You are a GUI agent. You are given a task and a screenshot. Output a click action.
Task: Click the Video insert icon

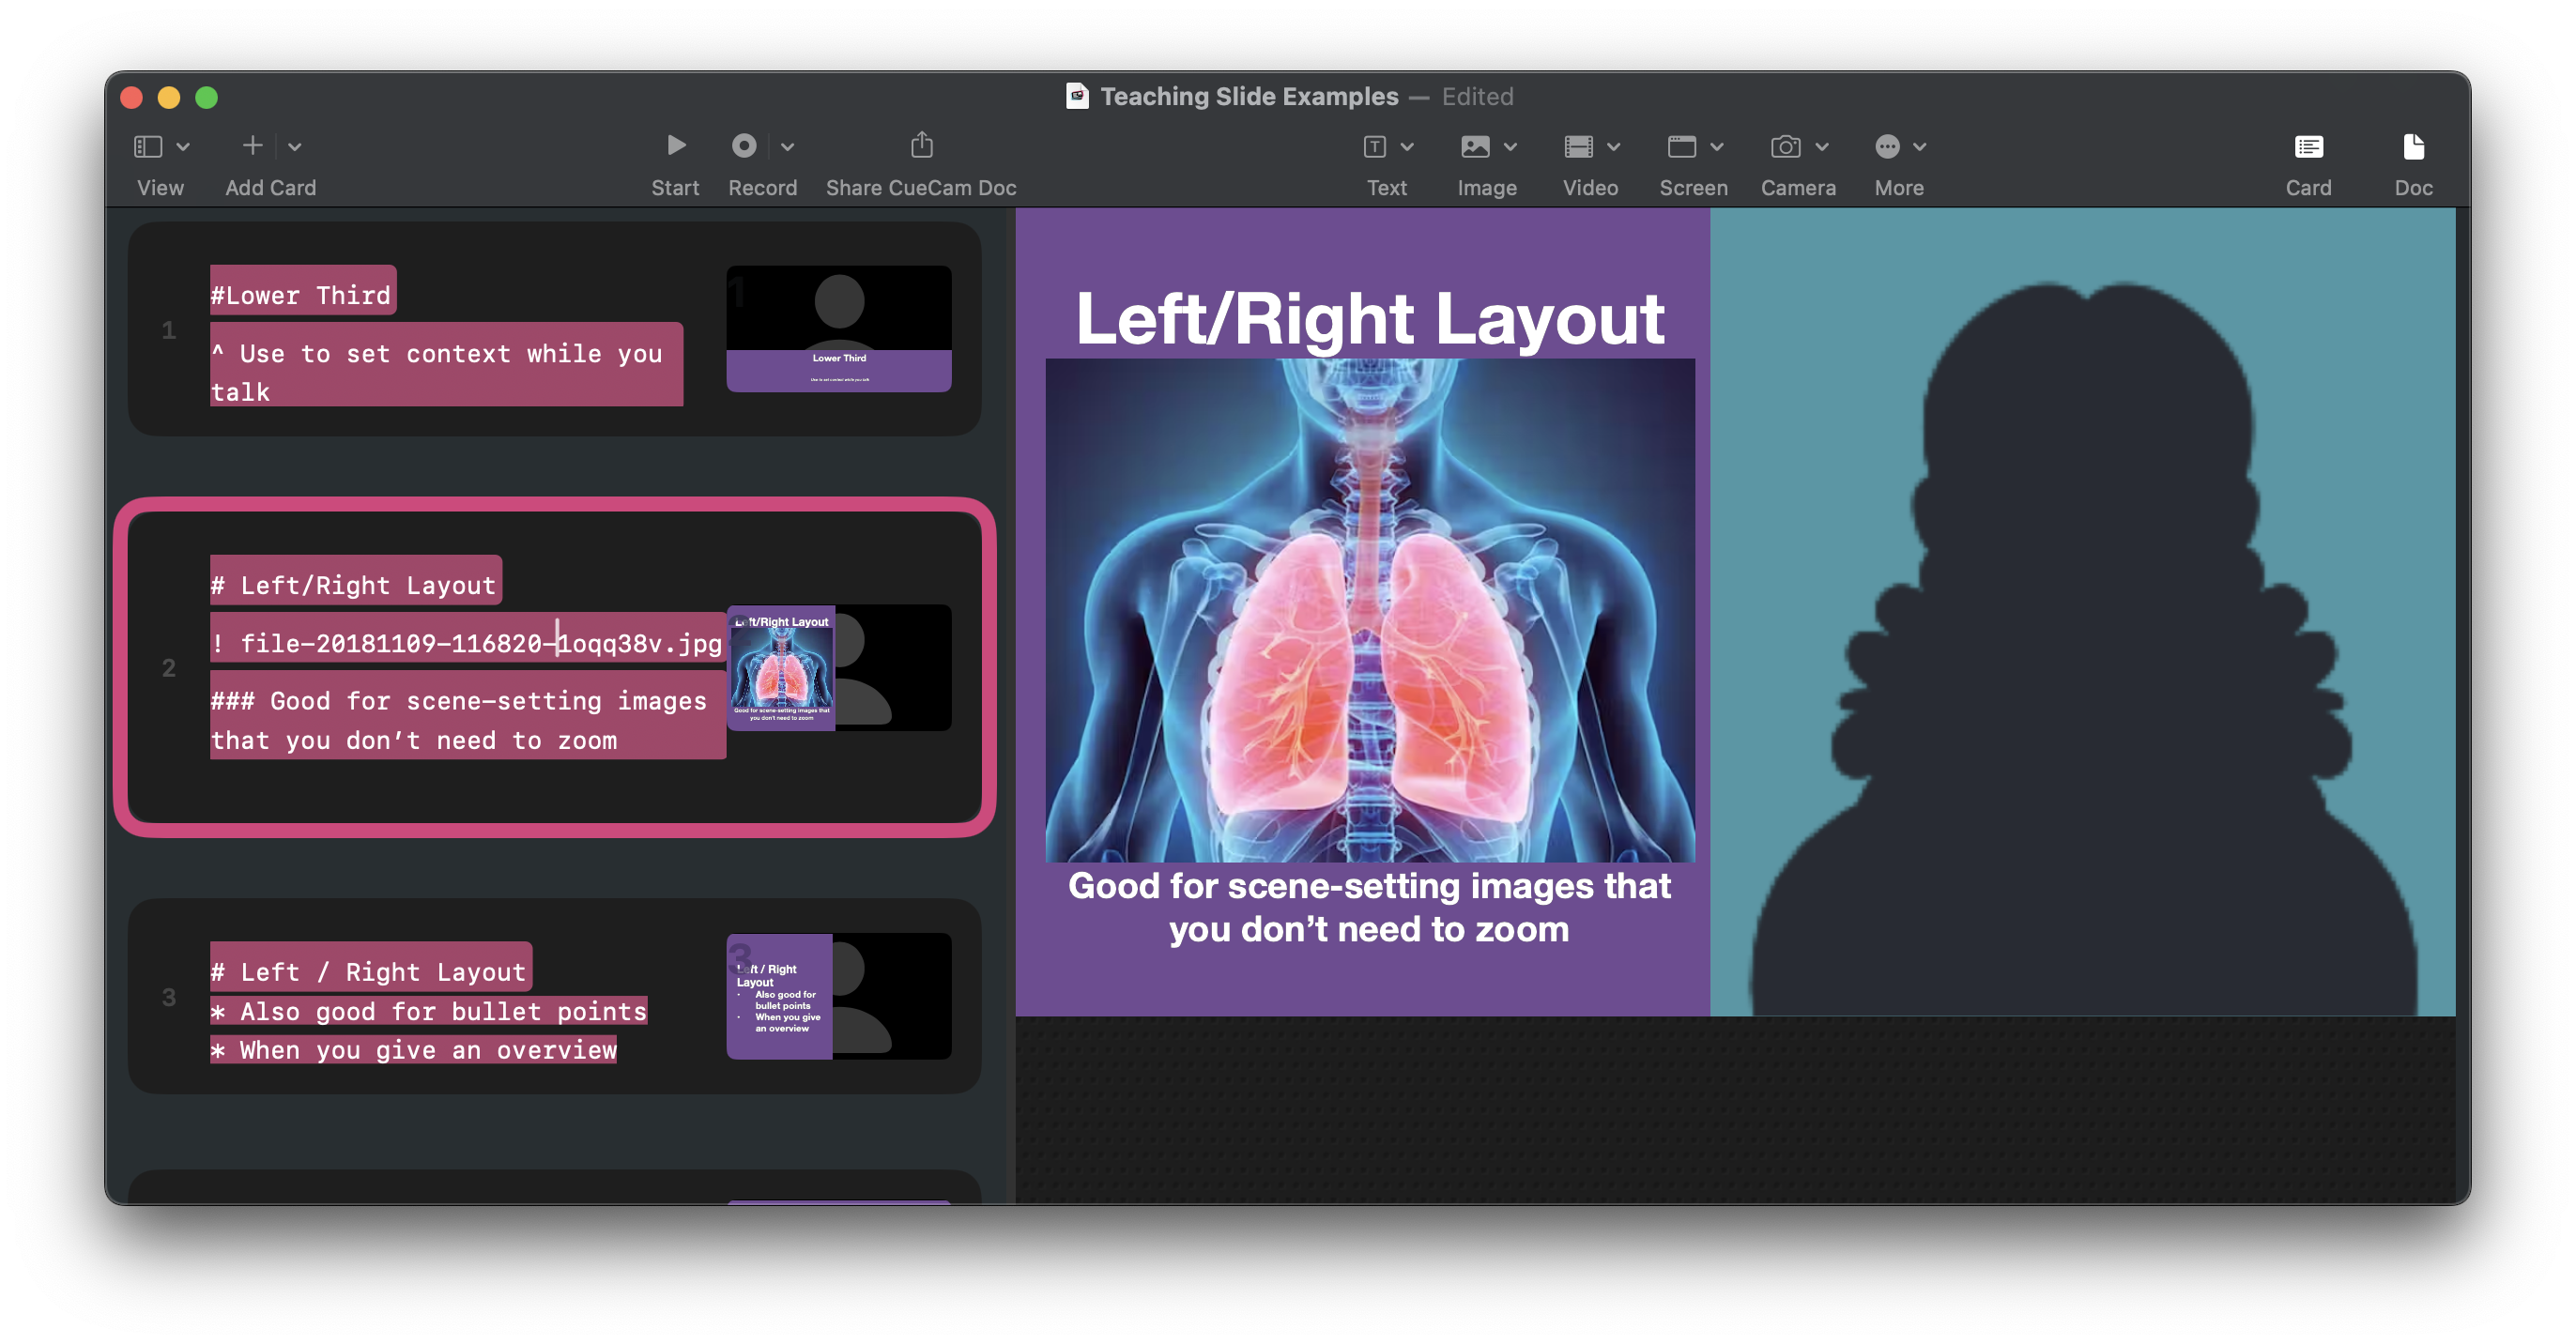[x=1578, y=147]
